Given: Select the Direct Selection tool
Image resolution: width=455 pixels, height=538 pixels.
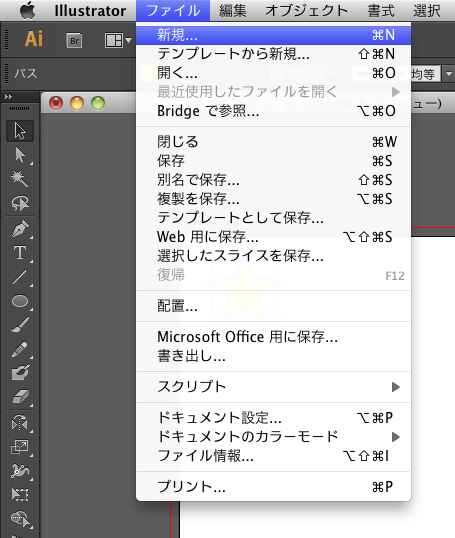Looking at the screenshot, I should [20, 155].
